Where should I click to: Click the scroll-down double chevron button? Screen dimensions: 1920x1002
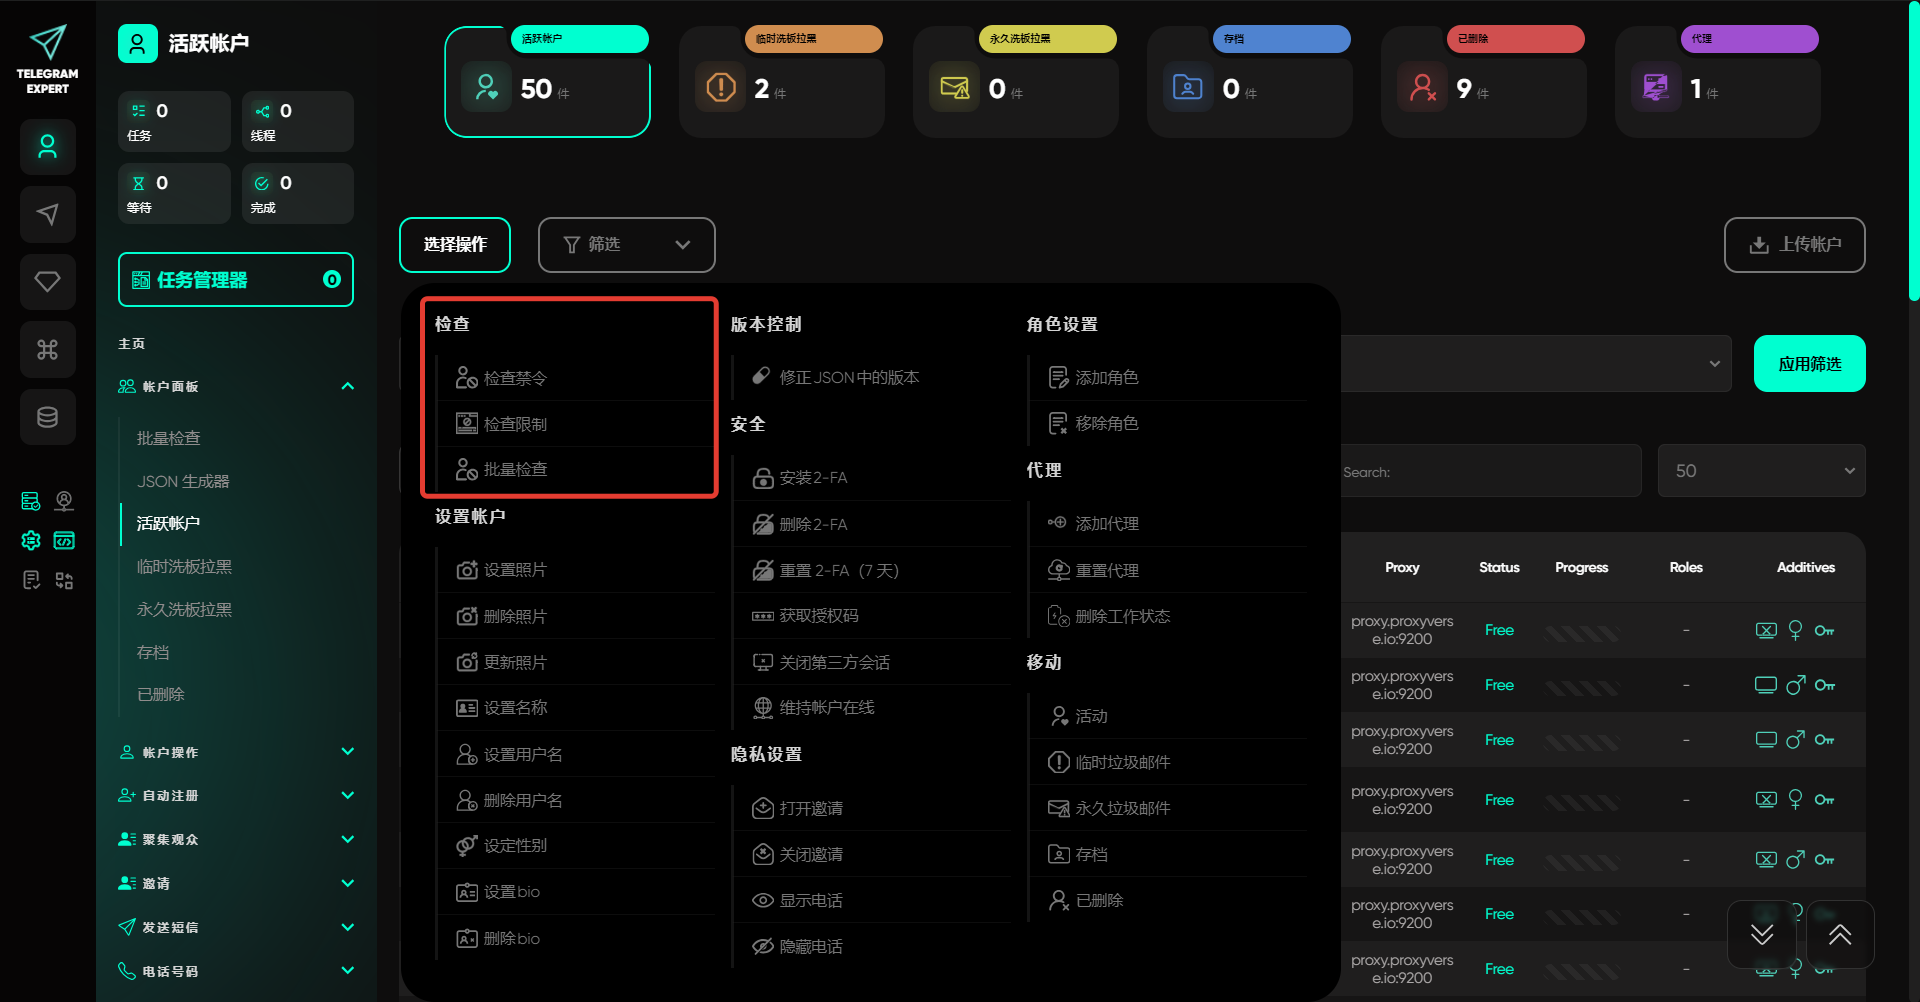tap(1762, 934)
